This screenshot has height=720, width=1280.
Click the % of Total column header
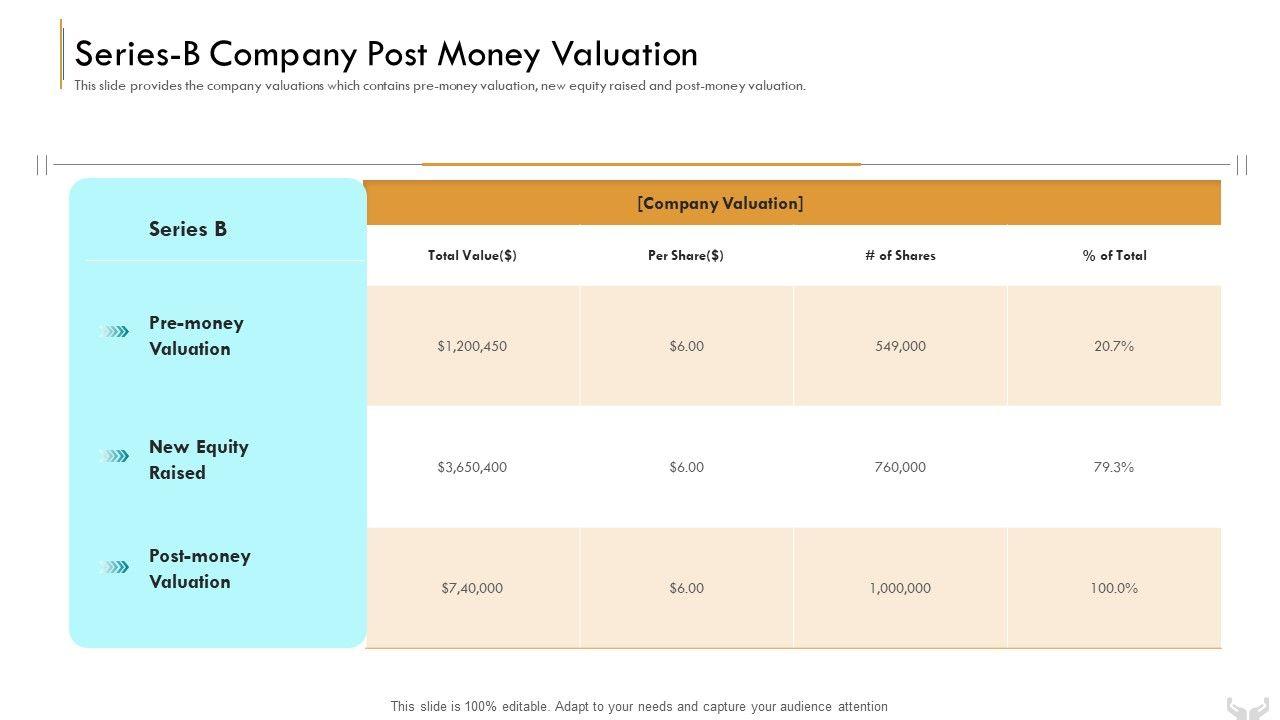click(1114, 256)
